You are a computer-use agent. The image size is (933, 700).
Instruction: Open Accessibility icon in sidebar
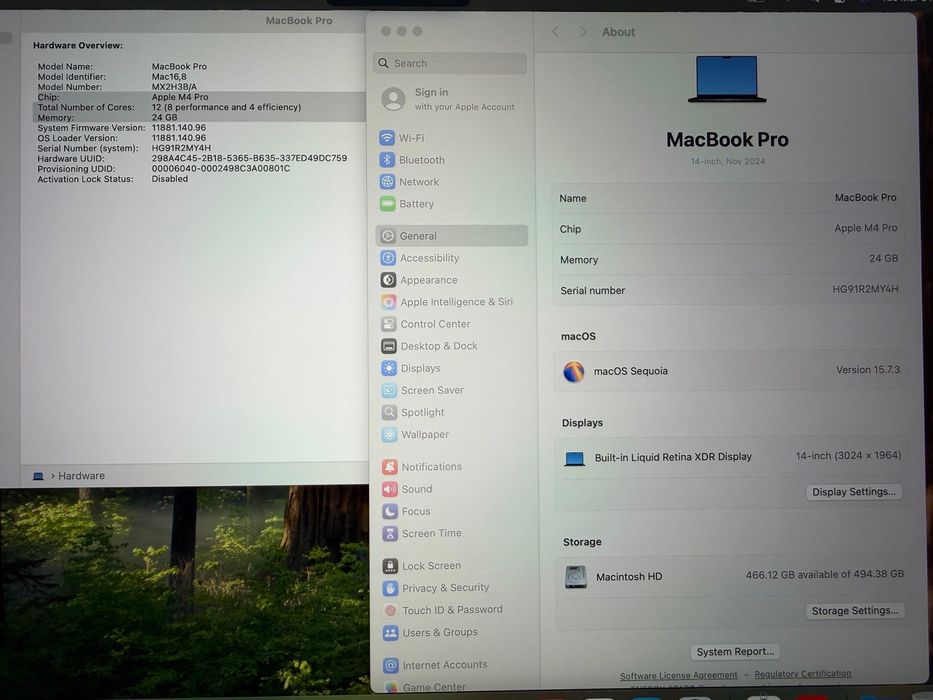tap(388, 258)
